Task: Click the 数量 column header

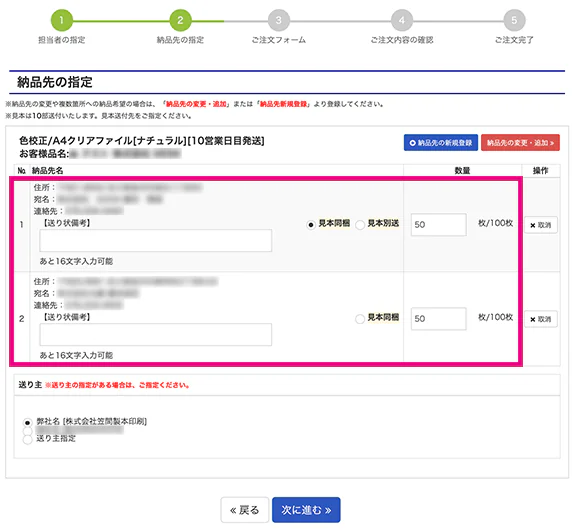Action: (462, 170)
